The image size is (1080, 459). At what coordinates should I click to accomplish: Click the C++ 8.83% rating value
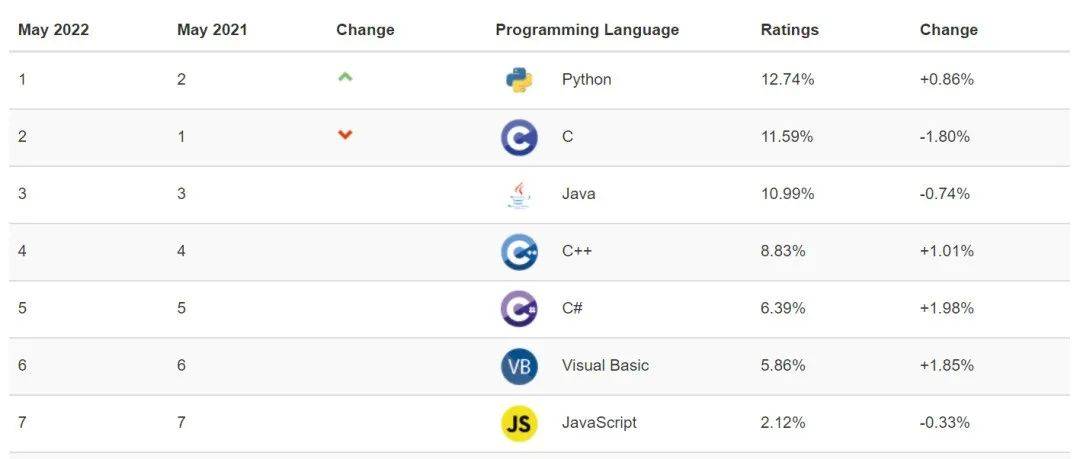783,251
